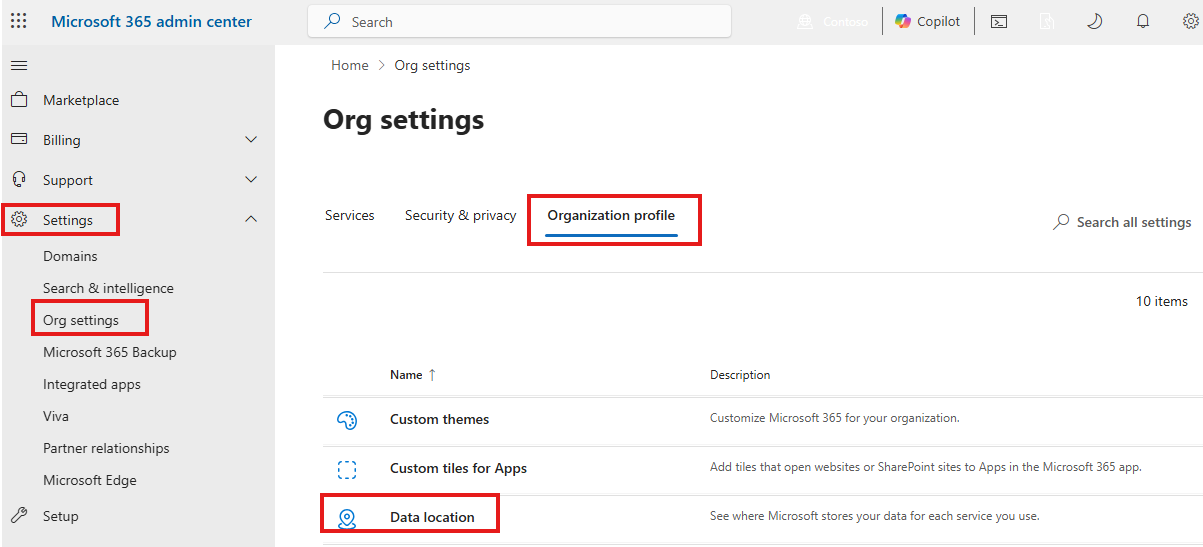This screenshot has height=547, width=1203.
Task: Switch to the Security & privacy tab
Action: [x=461, y=215]
